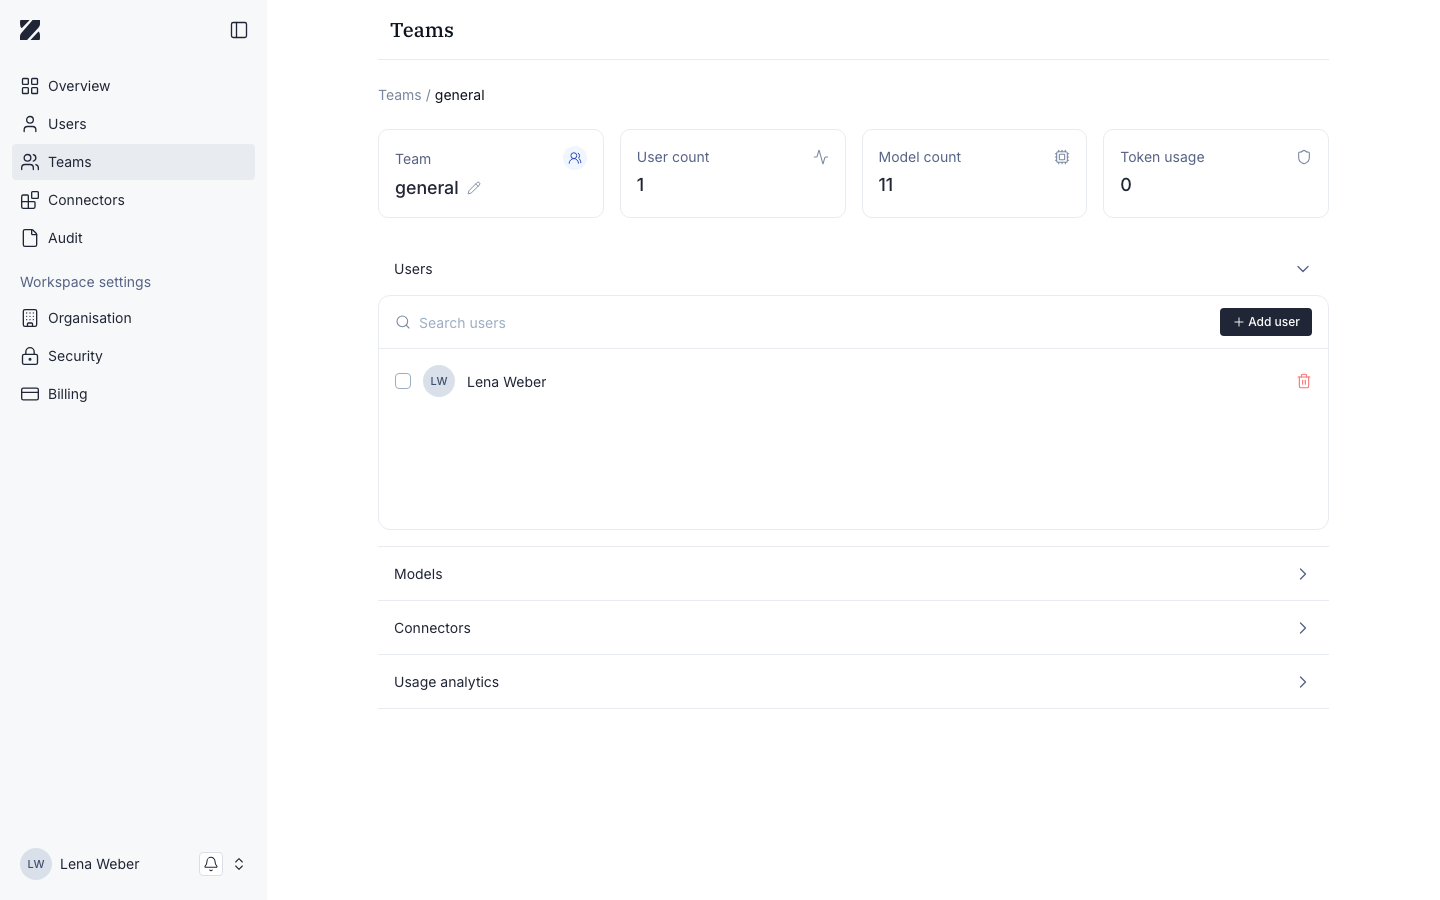Edit the team name with pencil icon
This screenshot has height=900, width=1440.
tap(474, 188)
